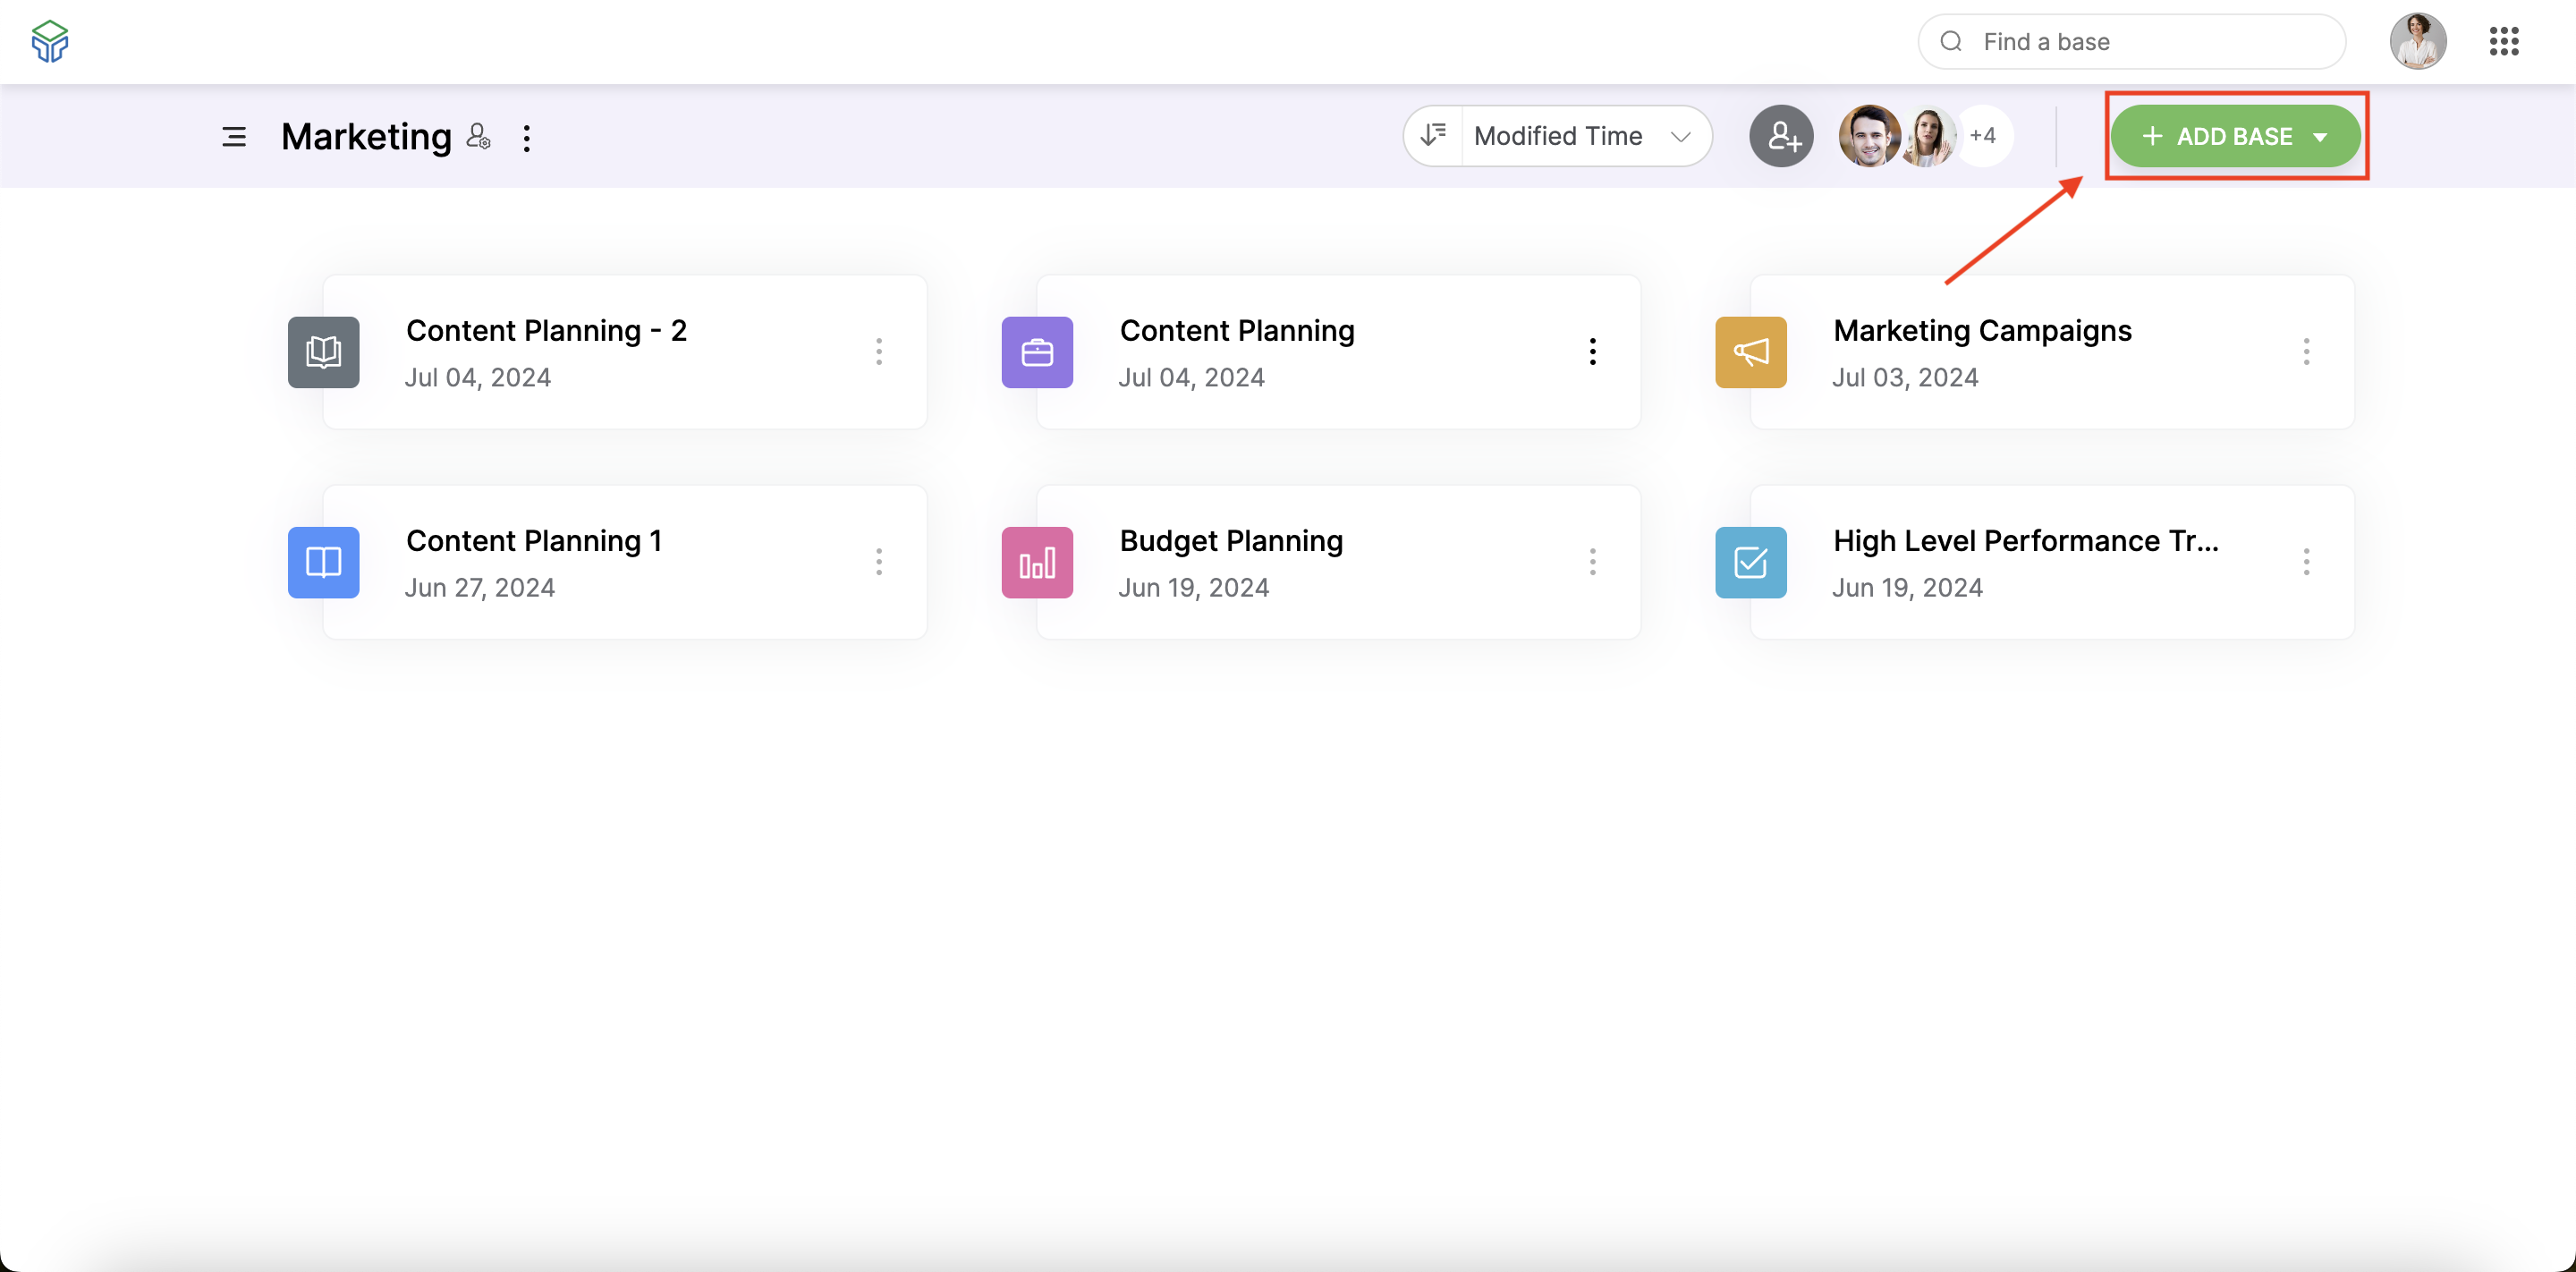Open Content Planning card options menu
This screenshot has height=1272, width=2576.
pos(1593,352)
